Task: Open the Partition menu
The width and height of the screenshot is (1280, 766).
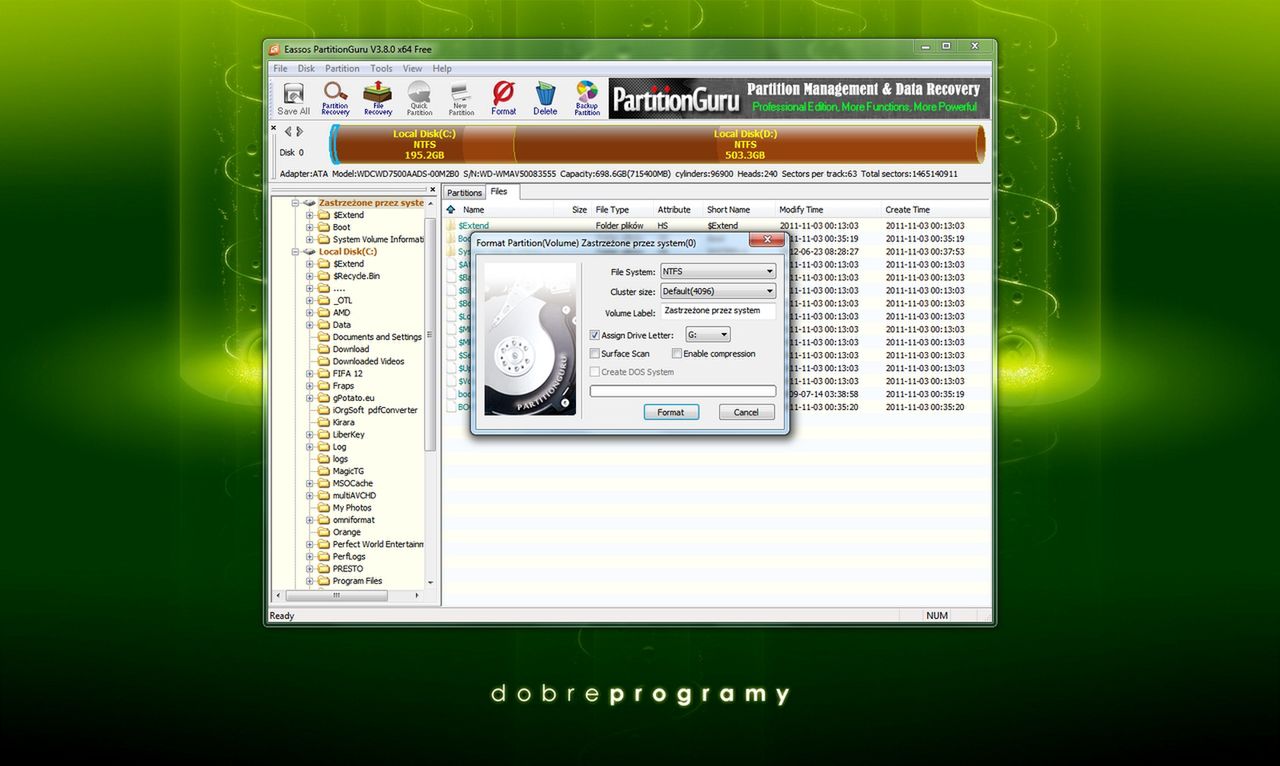Action: 342,69
